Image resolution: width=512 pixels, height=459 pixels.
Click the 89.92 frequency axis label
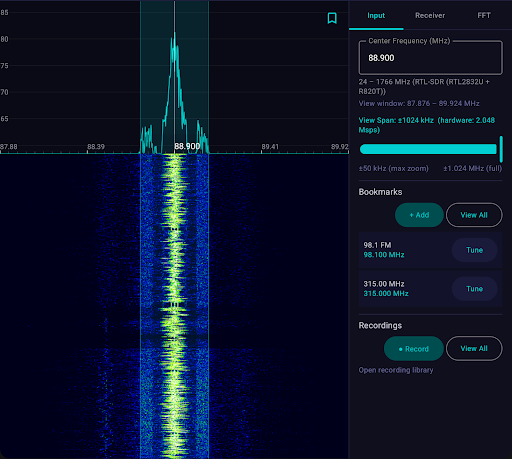(x=340, y=147)
